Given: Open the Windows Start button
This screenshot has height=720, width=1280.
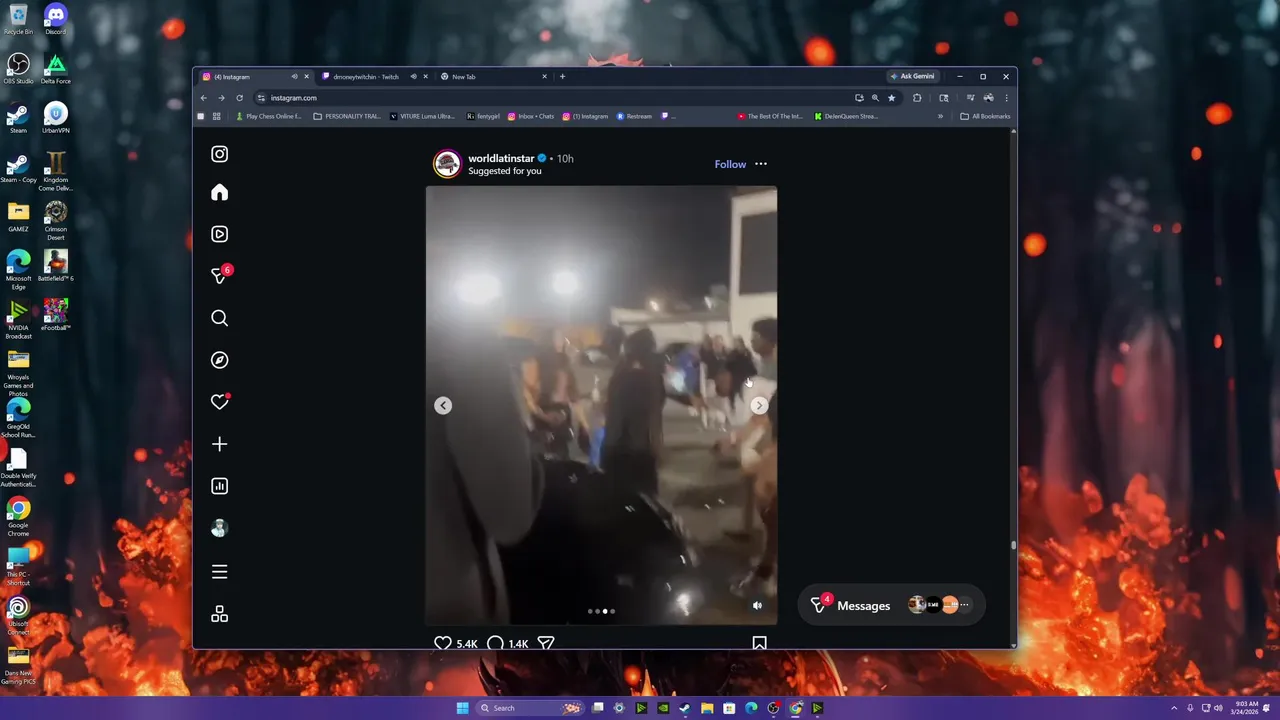Looking at the screenshot, I should 462,708.
